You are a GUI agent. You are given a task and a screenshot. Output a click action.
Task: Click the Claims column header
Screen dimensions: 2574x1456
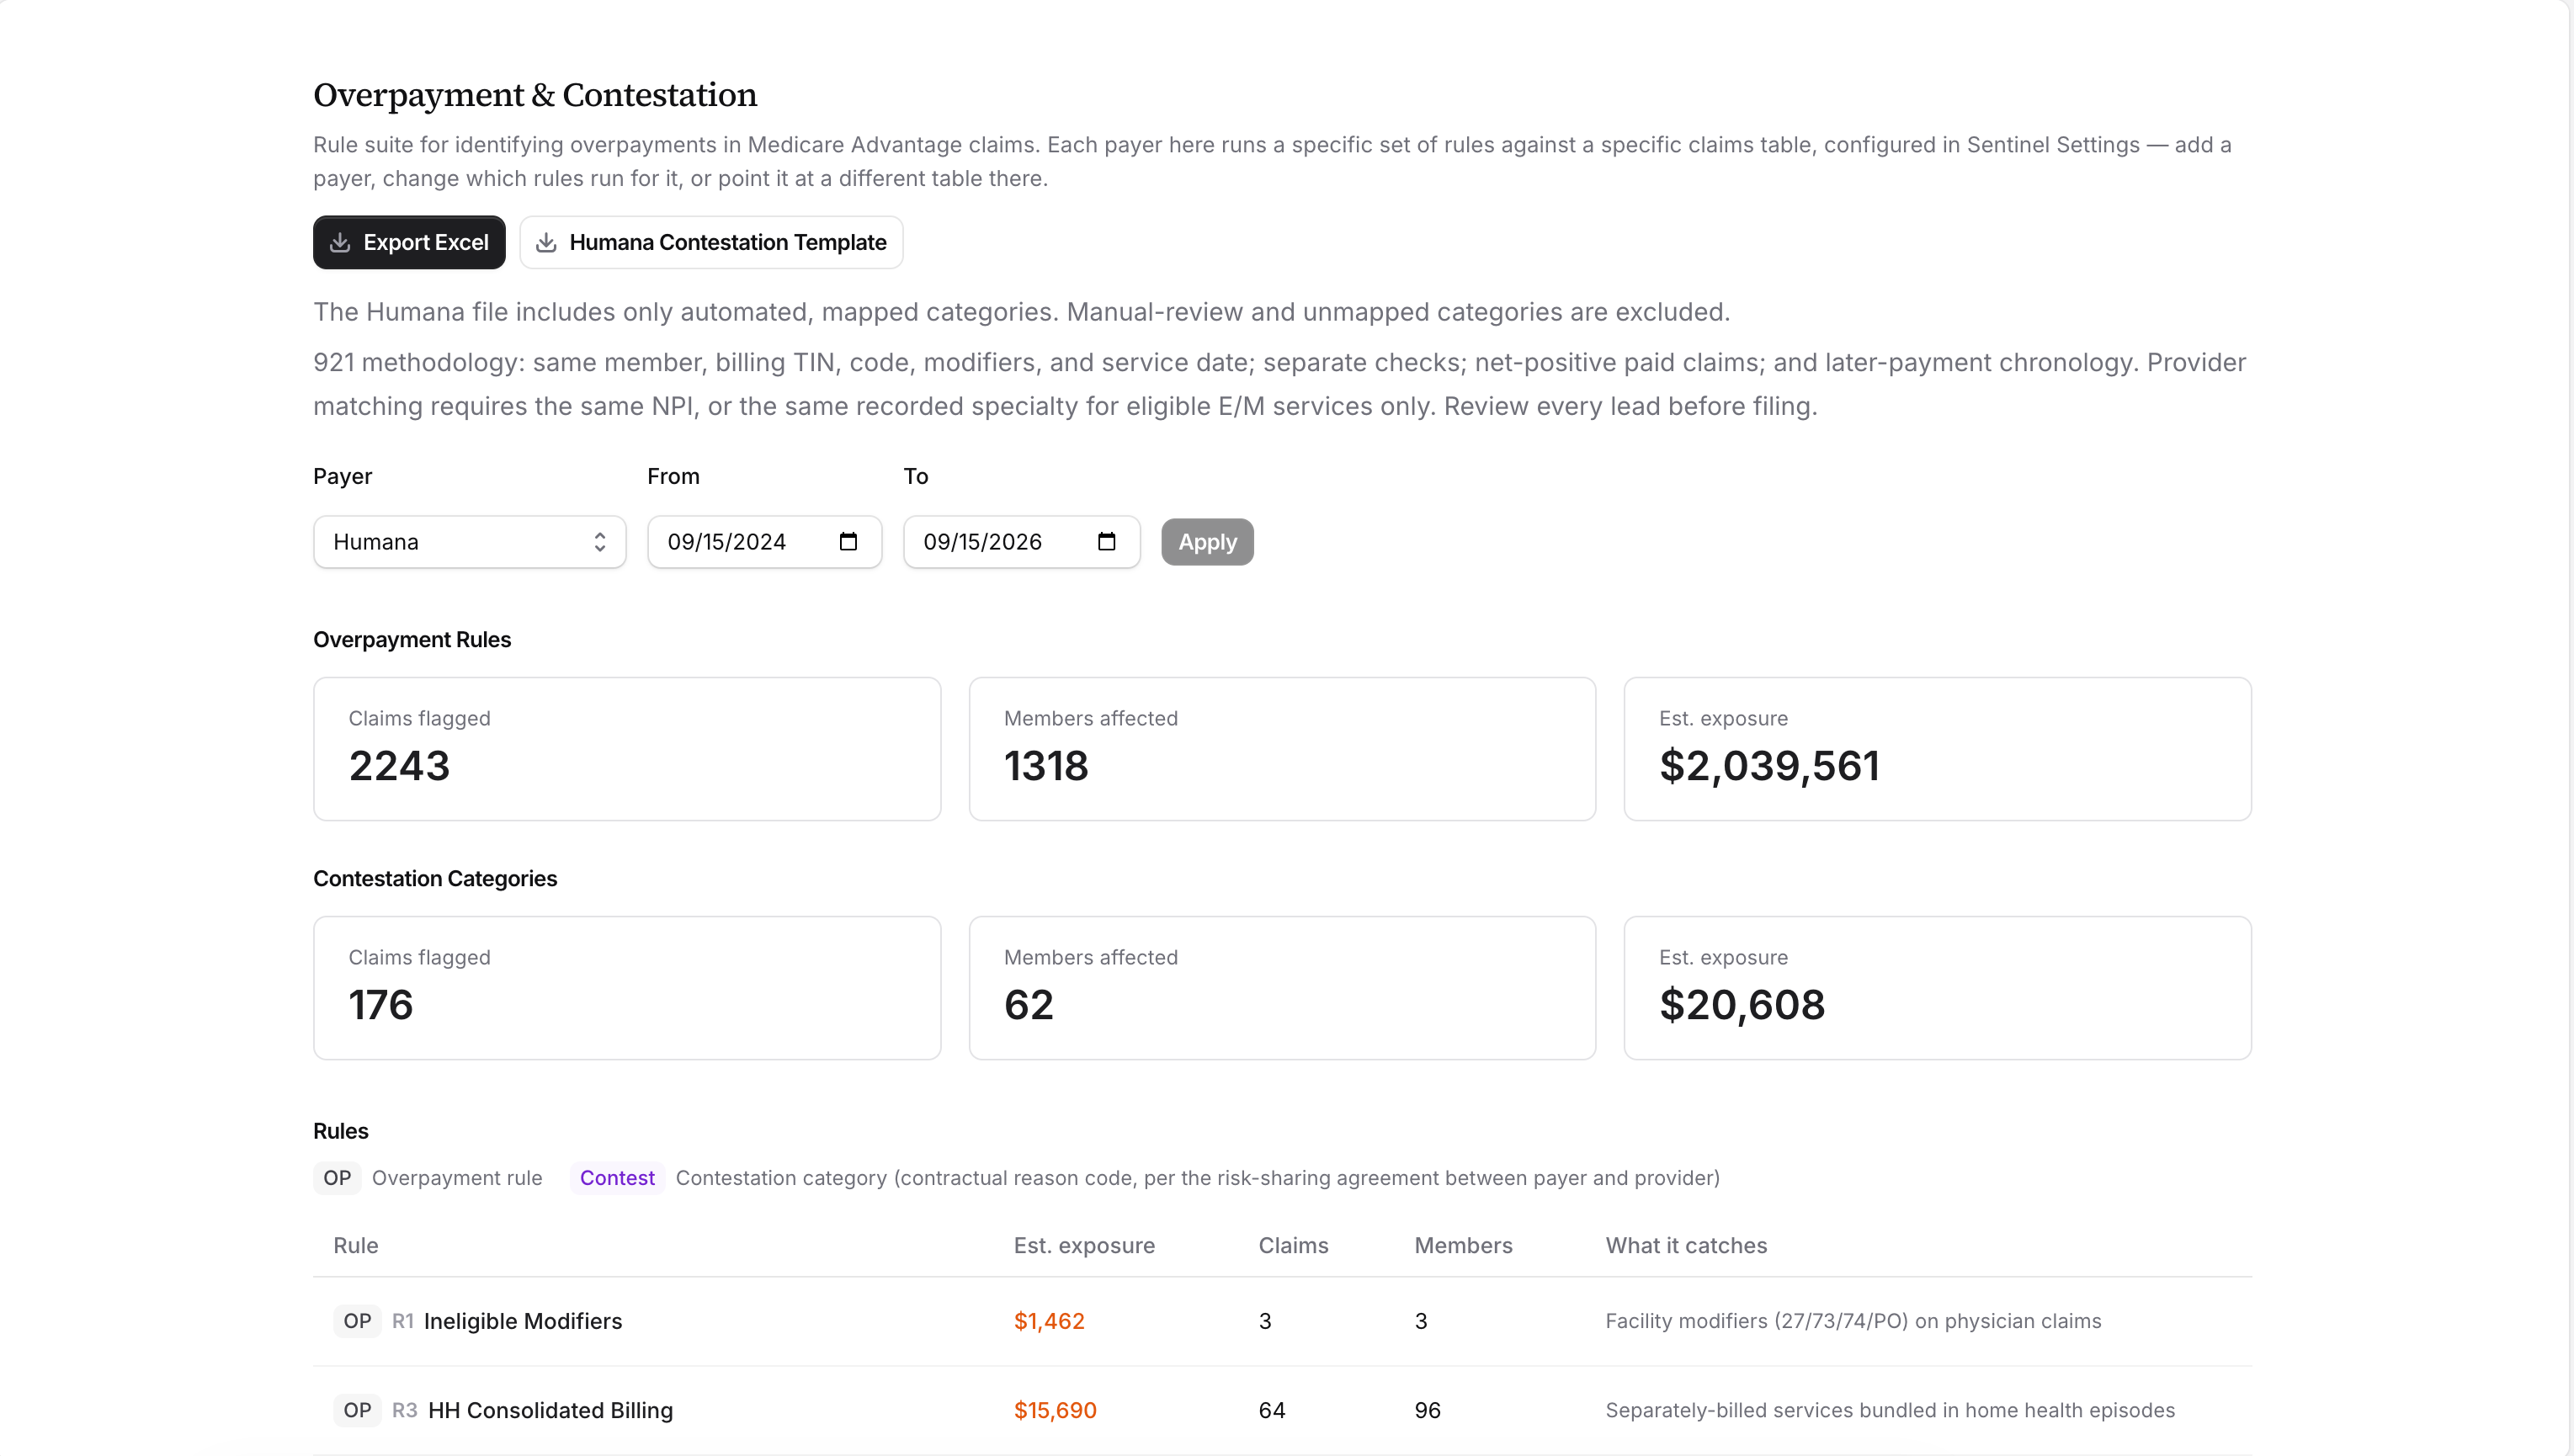point(1293,1245)
